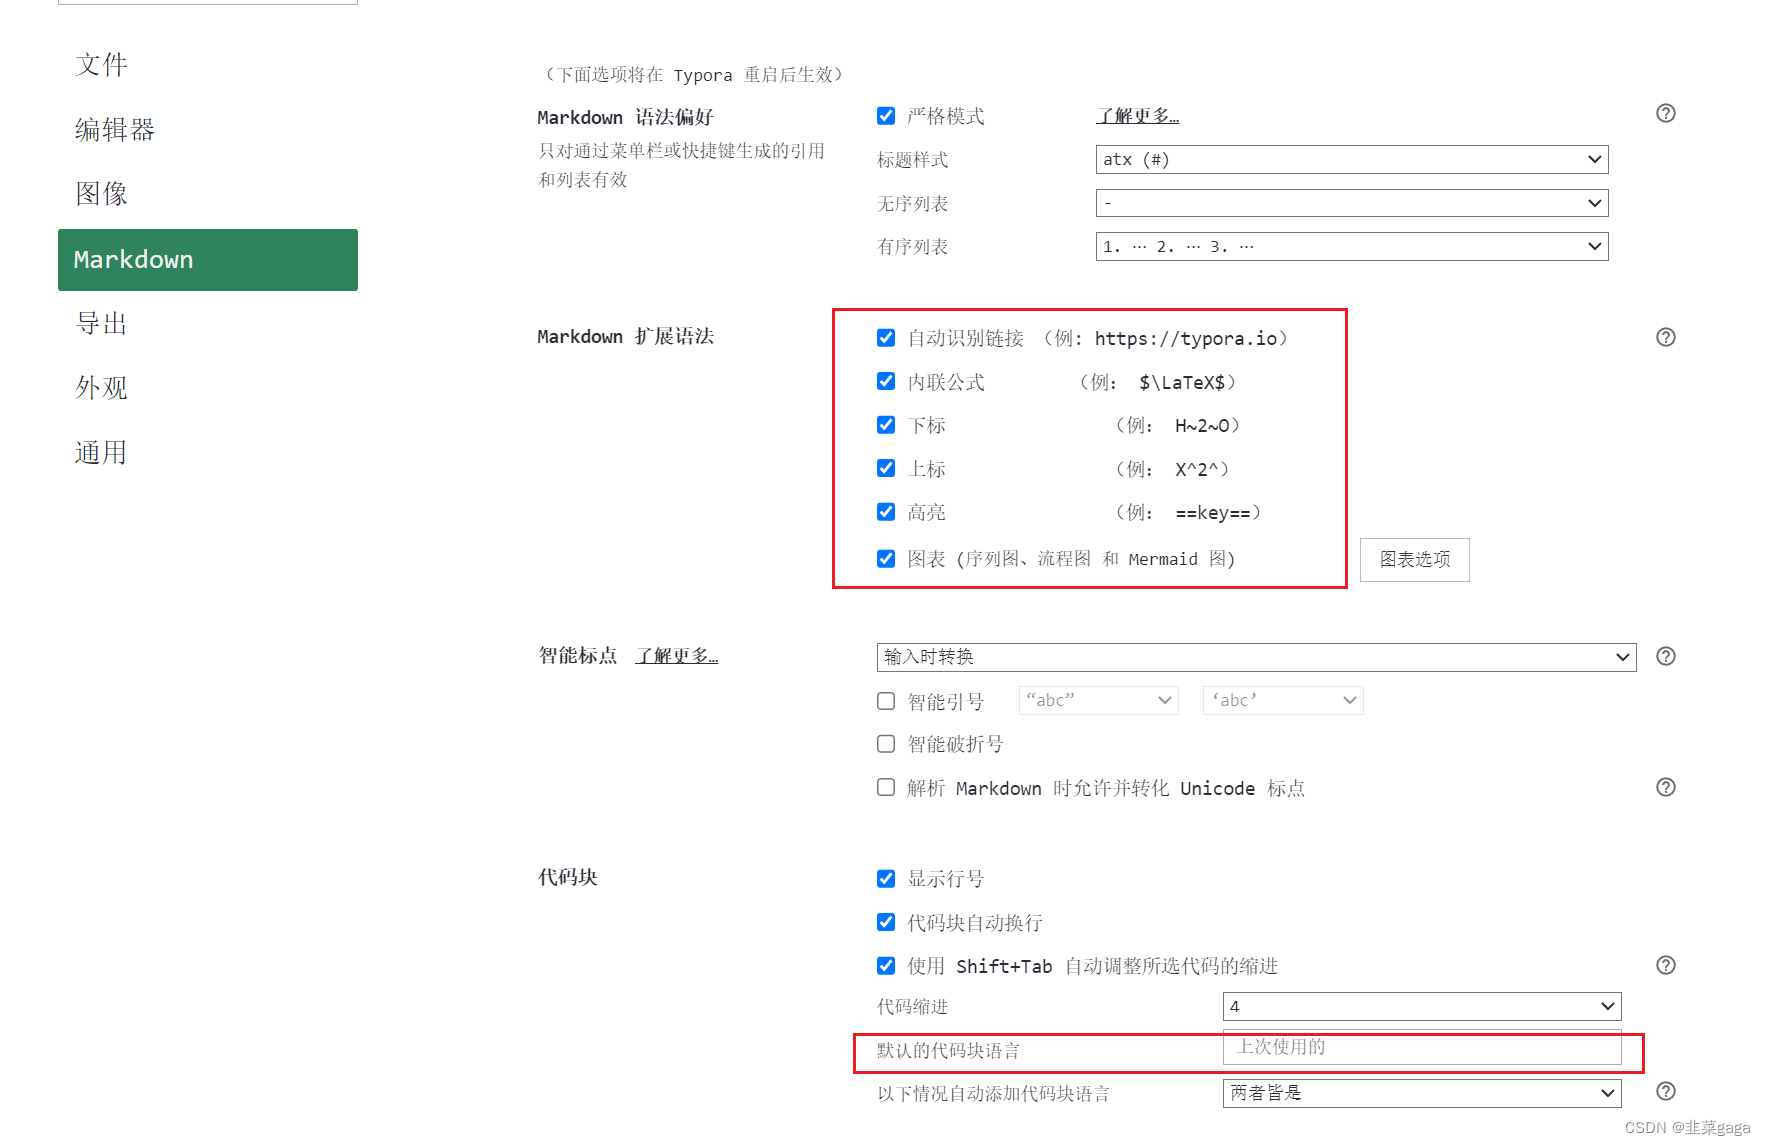Viewport: 1765px width, 1146px height.
Task: Open 输入时转换 smart punctuation dropdown
Action: pos(1256,657)
